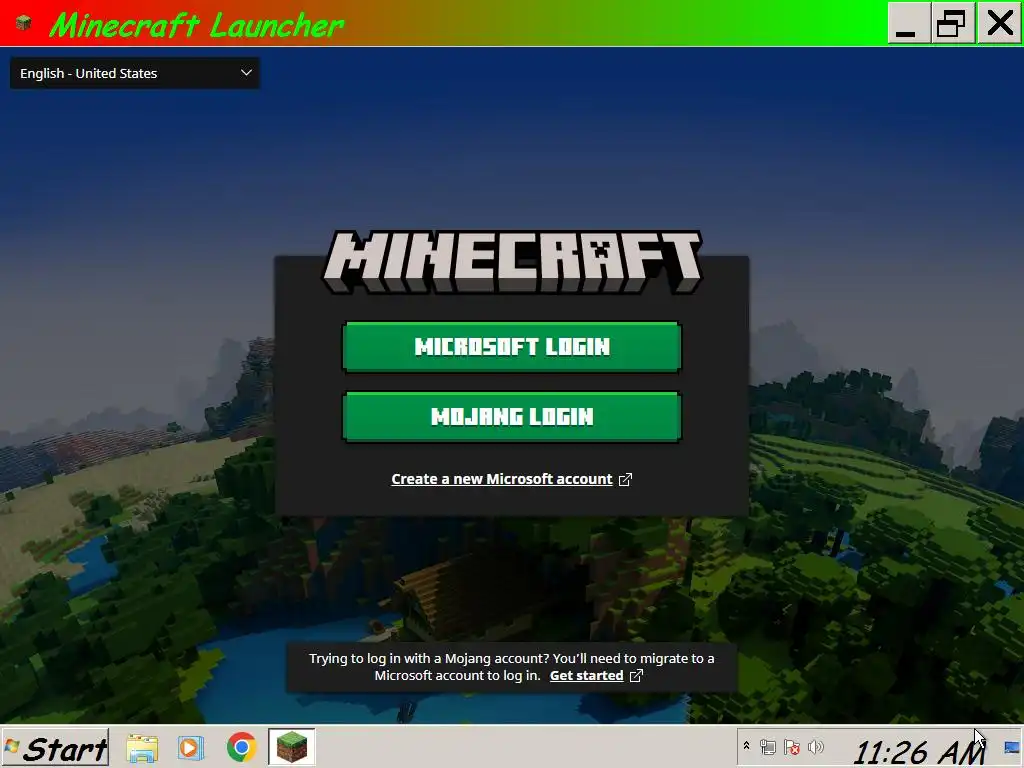The image size is (1024, 768).
Task: Click the Mojang Login button
Action: coord(512,417)
